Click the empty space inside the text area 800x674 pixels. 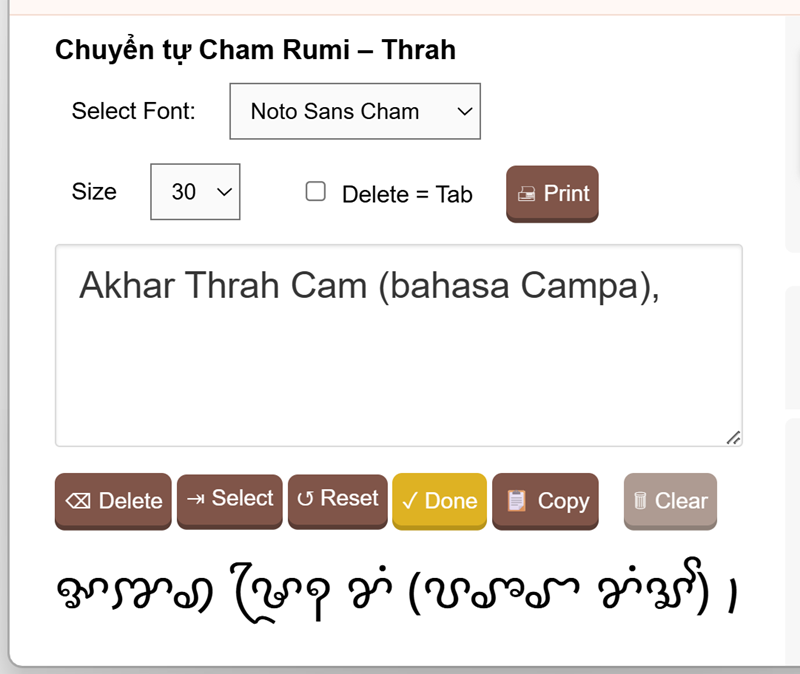click(398, 380)
